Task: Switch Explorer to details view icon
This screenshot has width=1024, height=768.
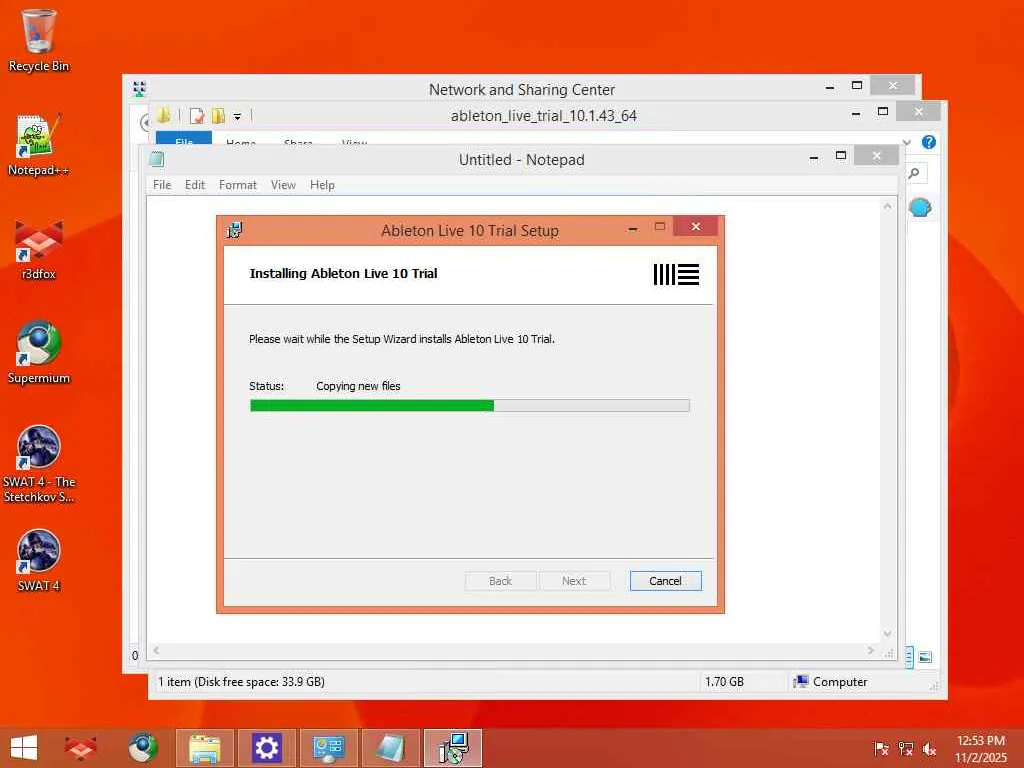Action: pos(909,657)
